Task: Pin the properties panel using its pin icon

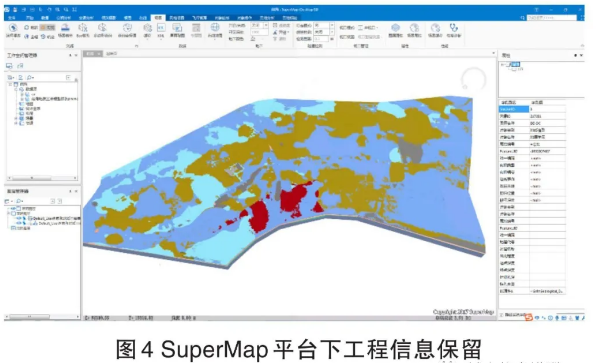Action: tap(575, 55)
